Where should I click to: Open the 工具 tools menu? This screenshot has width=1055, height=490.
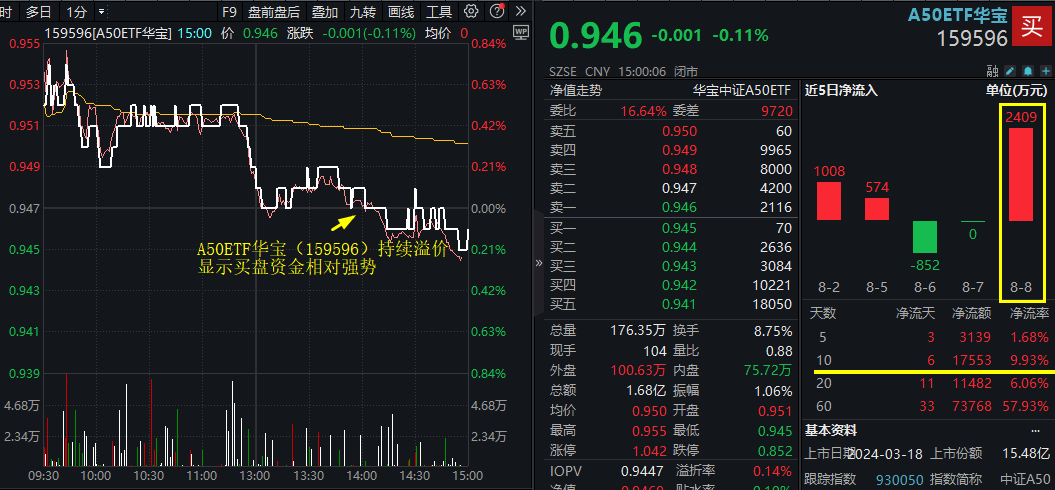pos(439,12)
